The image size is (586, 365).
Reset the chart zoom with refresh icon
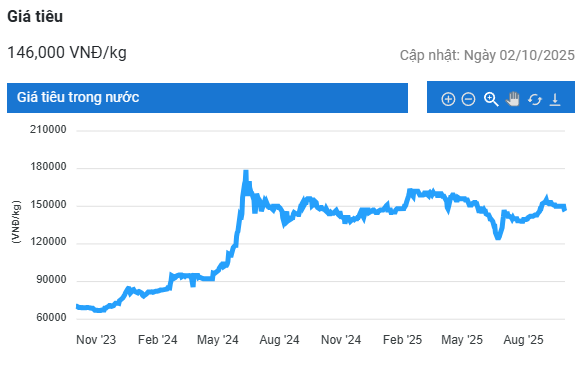point(535,99)
